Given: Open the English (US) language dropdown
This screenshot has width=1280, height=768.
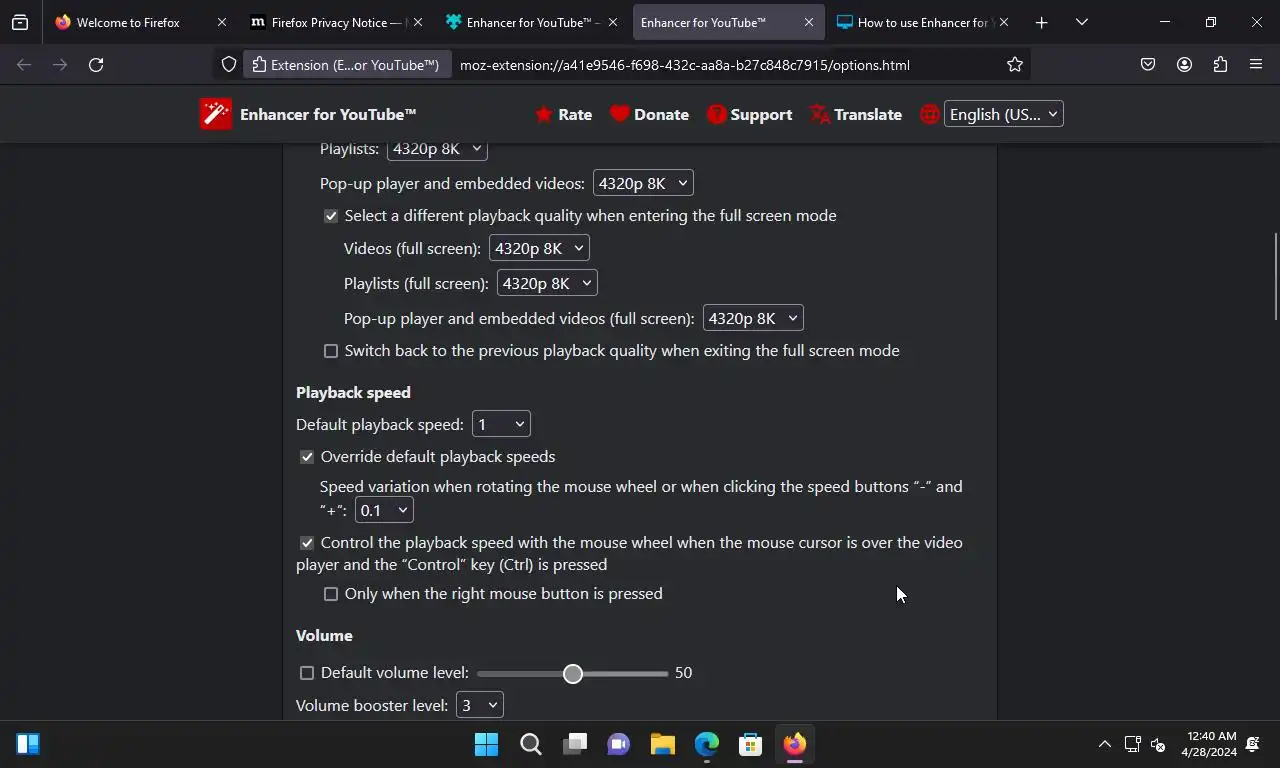Looking at the screenshot, I should (1003, 114).
